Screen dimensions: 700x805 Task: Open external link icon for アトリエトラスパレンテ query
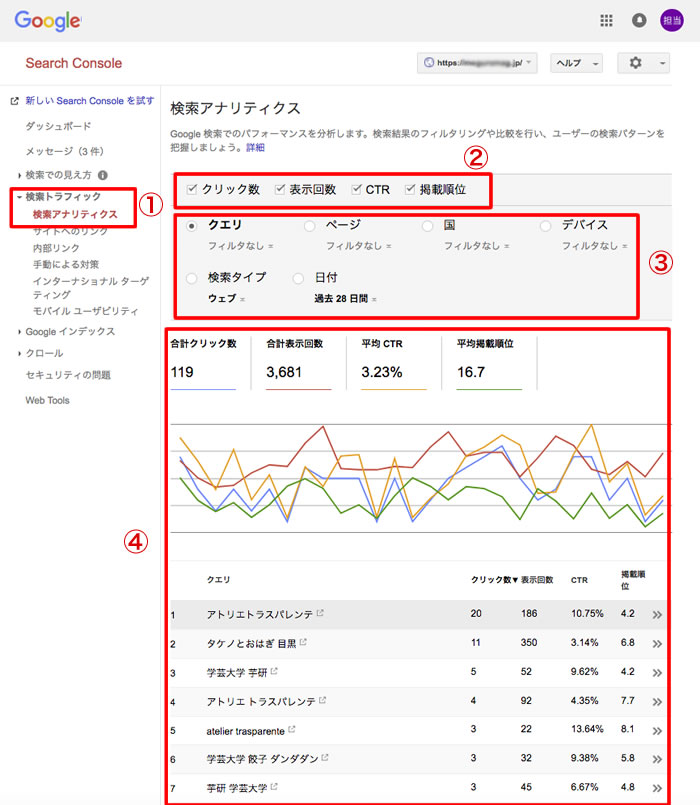point(320,614)
